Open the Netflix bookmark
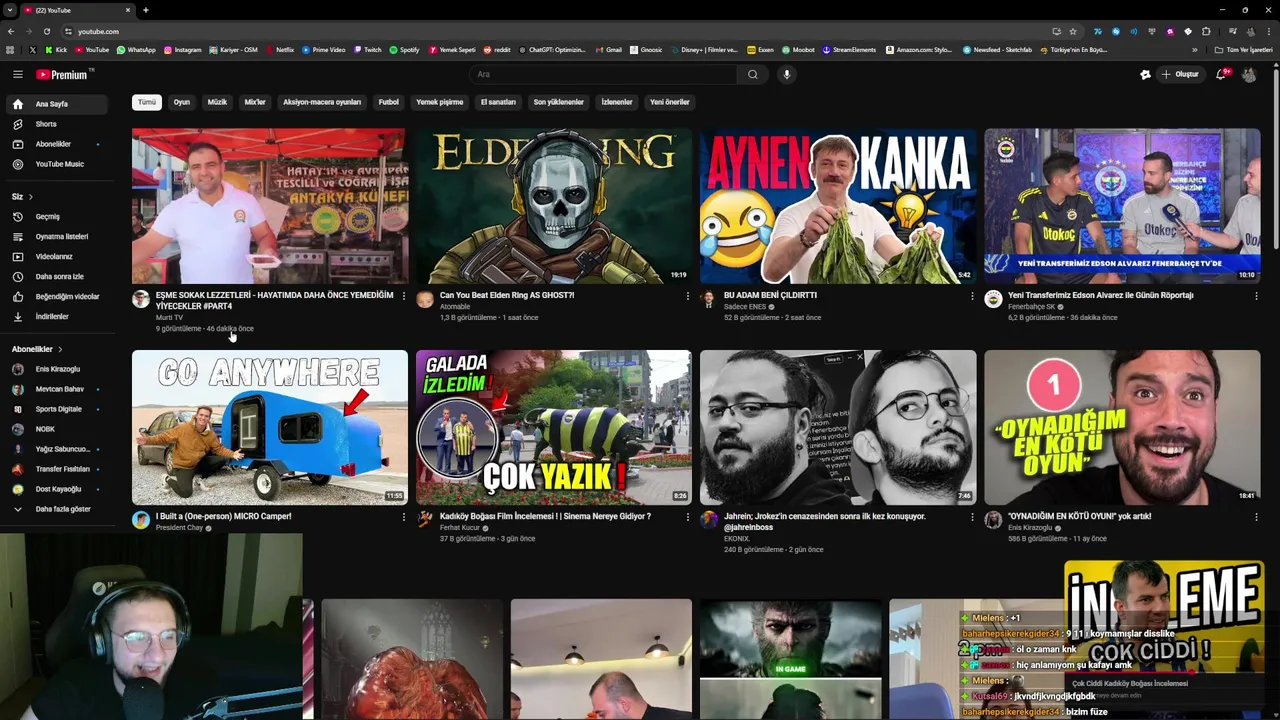 point(279,49)
